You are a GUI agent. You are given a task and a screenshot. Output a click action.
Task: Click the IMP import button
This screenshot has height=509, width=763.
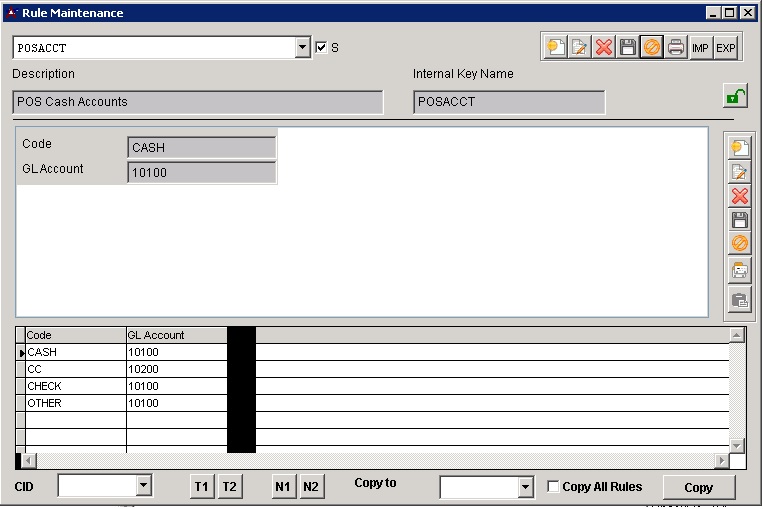[x=700, y=47]
